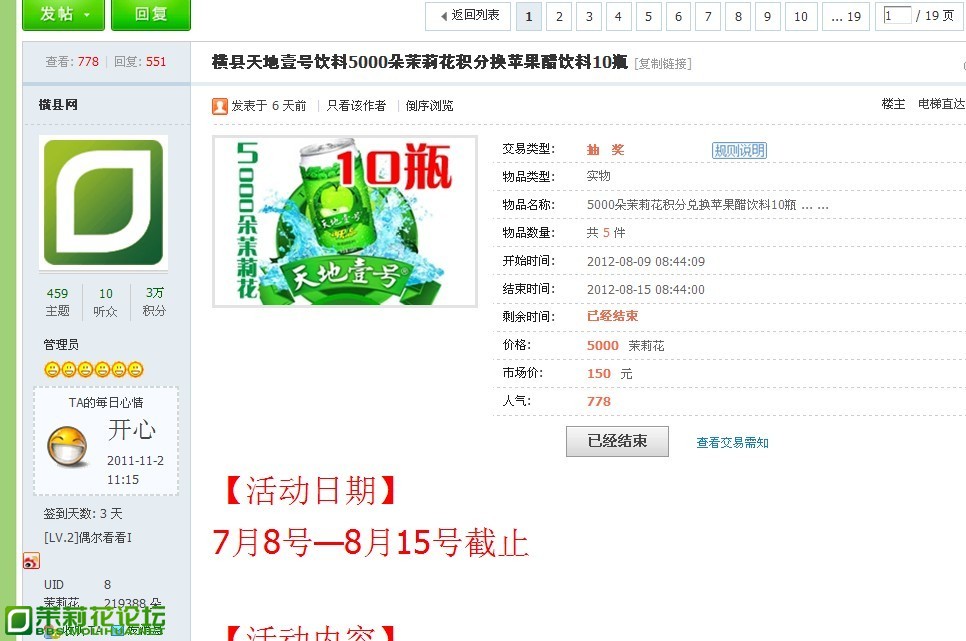Go to page 5
Viewport: 966px width, 641px height.
coord(649,17)
